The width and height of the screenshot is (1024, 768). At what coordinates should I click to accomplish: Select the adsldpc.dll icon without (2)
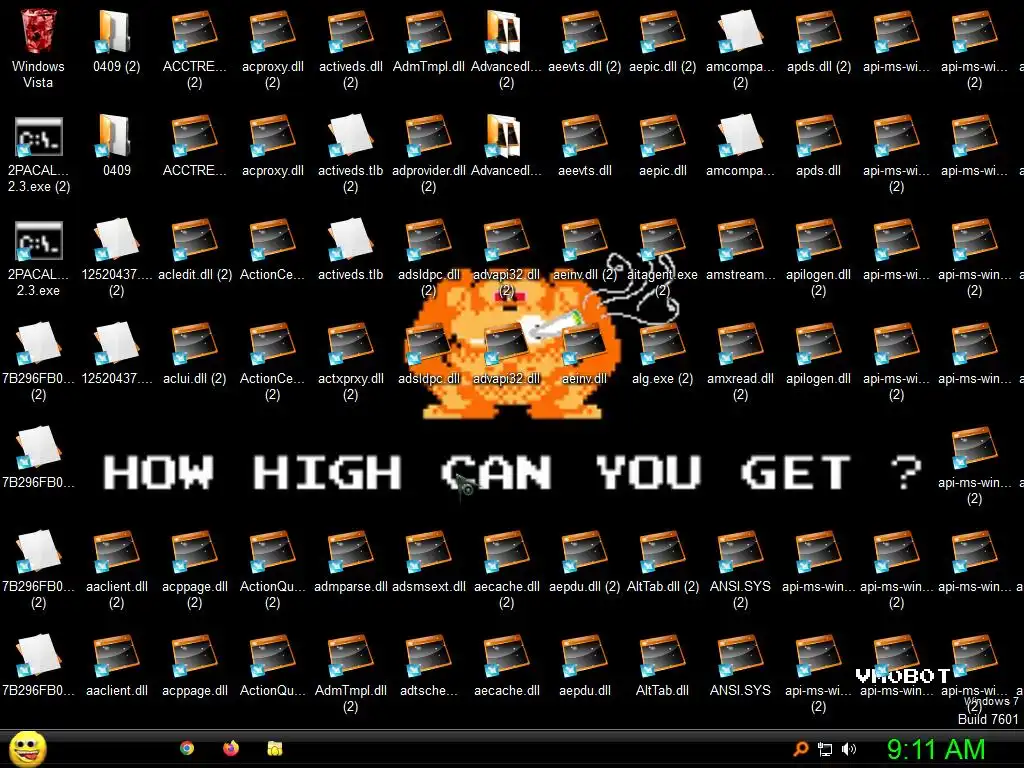click(x=428, y=343)
